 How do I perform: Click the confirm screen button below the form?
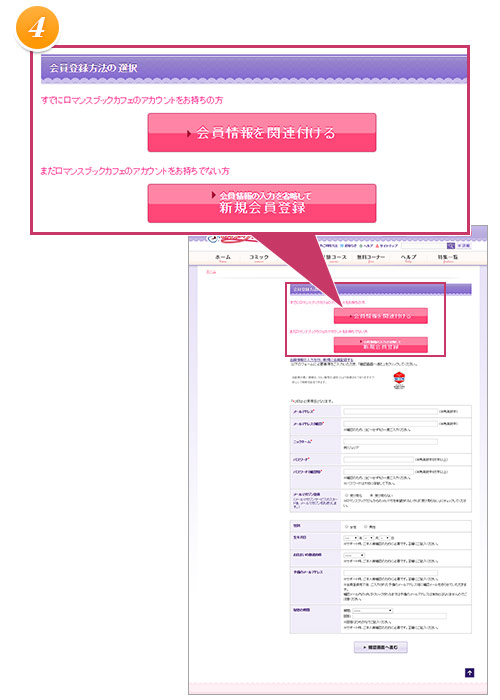(381, 647)
